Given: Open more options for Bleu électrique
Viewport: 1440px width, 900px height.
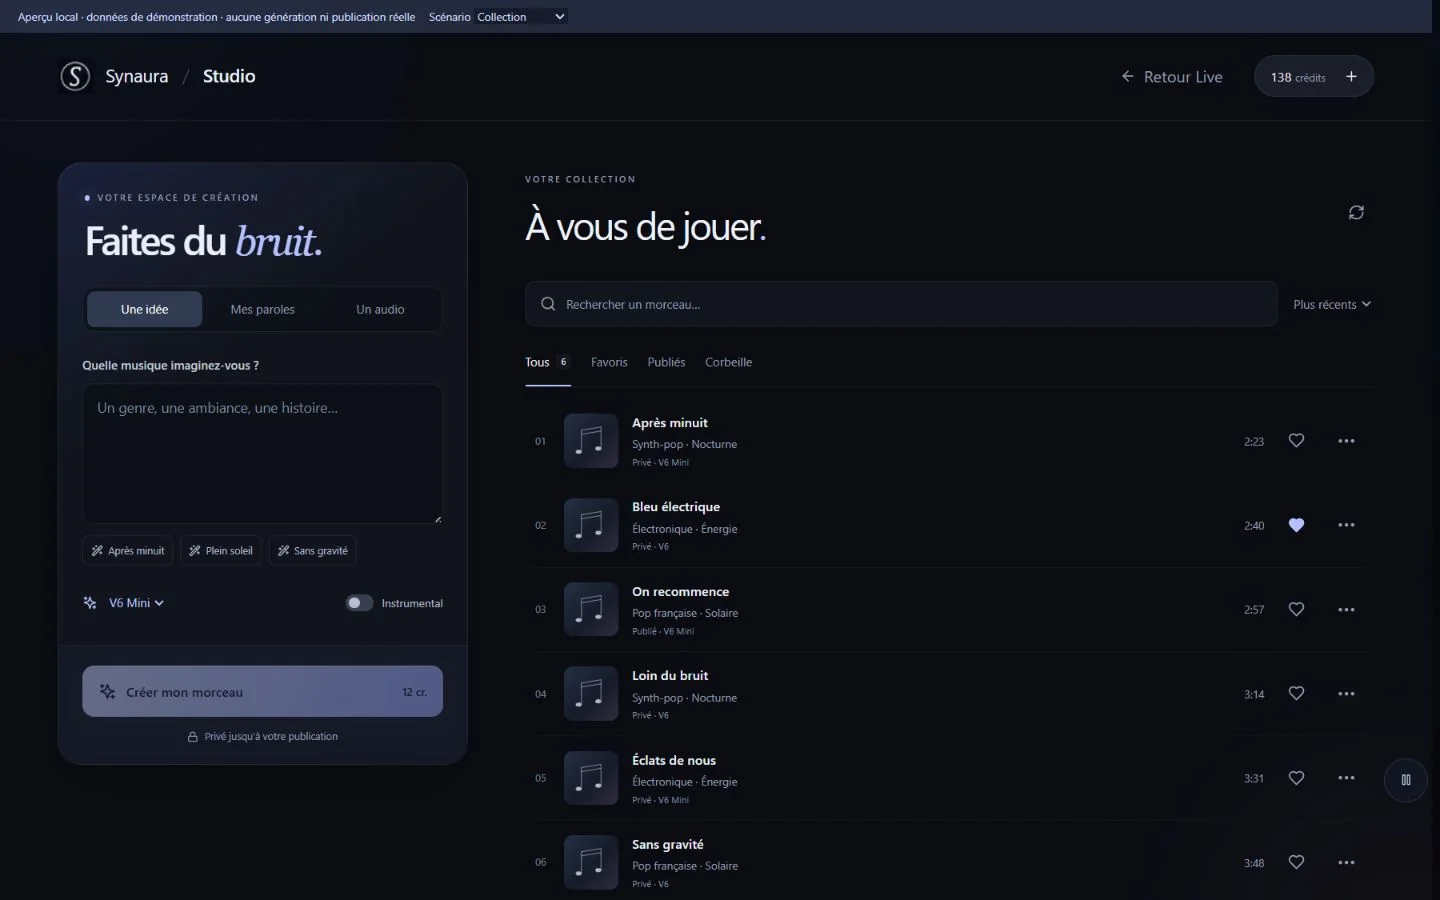Looking at the screenshot, I should [1346, 525].
